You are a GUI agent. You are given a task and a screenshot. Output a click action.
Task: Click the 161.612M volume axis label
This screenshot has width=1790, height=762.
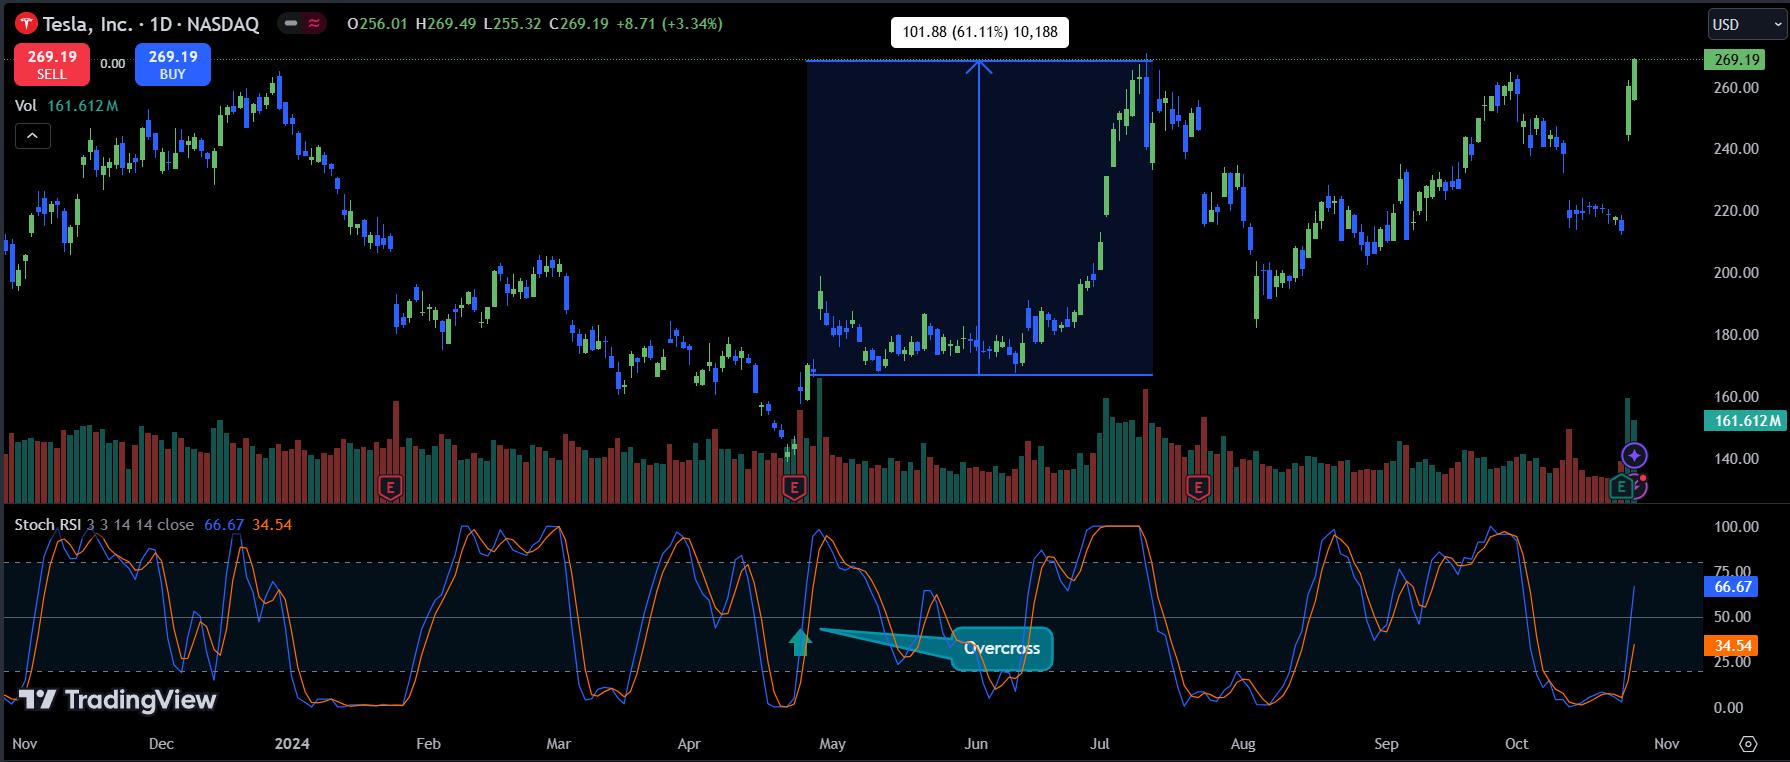pyautogui.click(x=1745, y=421)
